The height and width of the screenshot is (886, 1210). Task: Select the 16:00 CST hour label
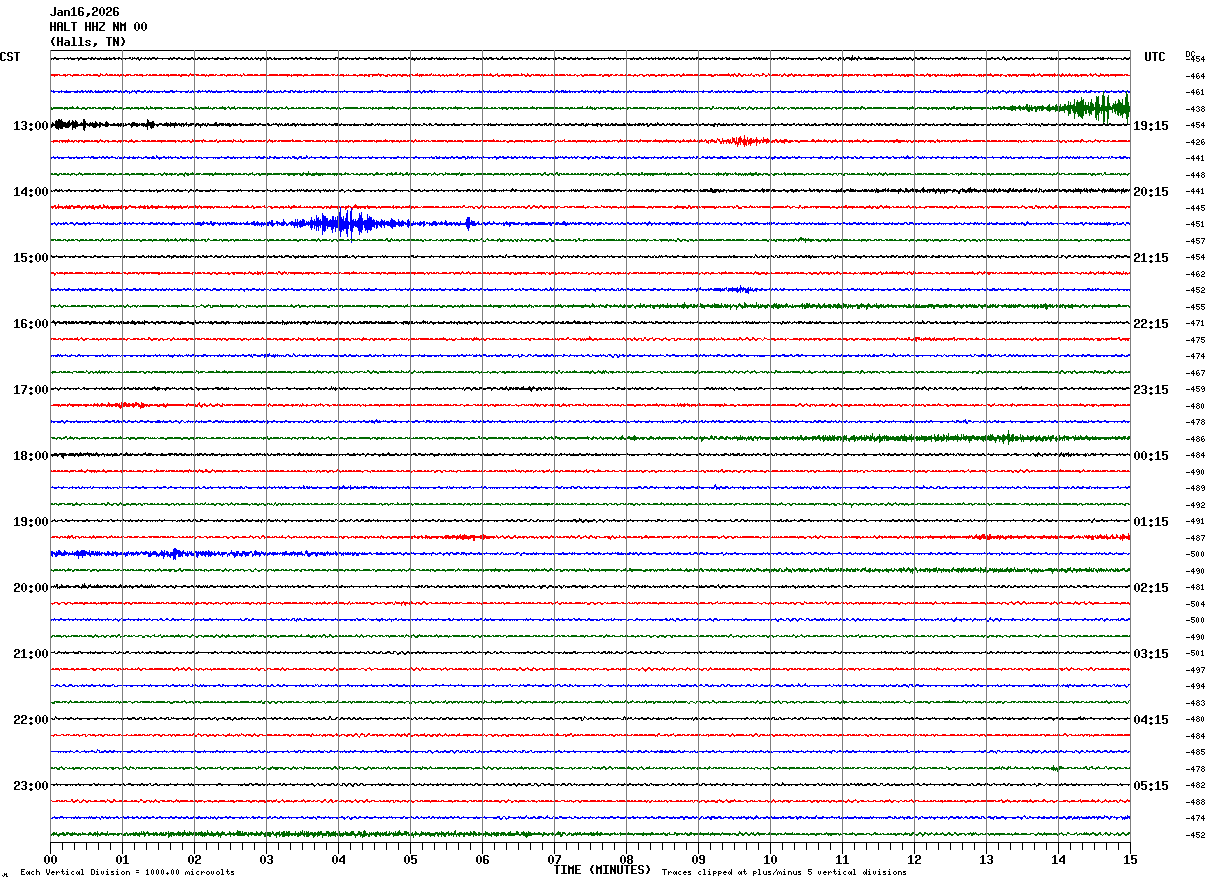30,324
